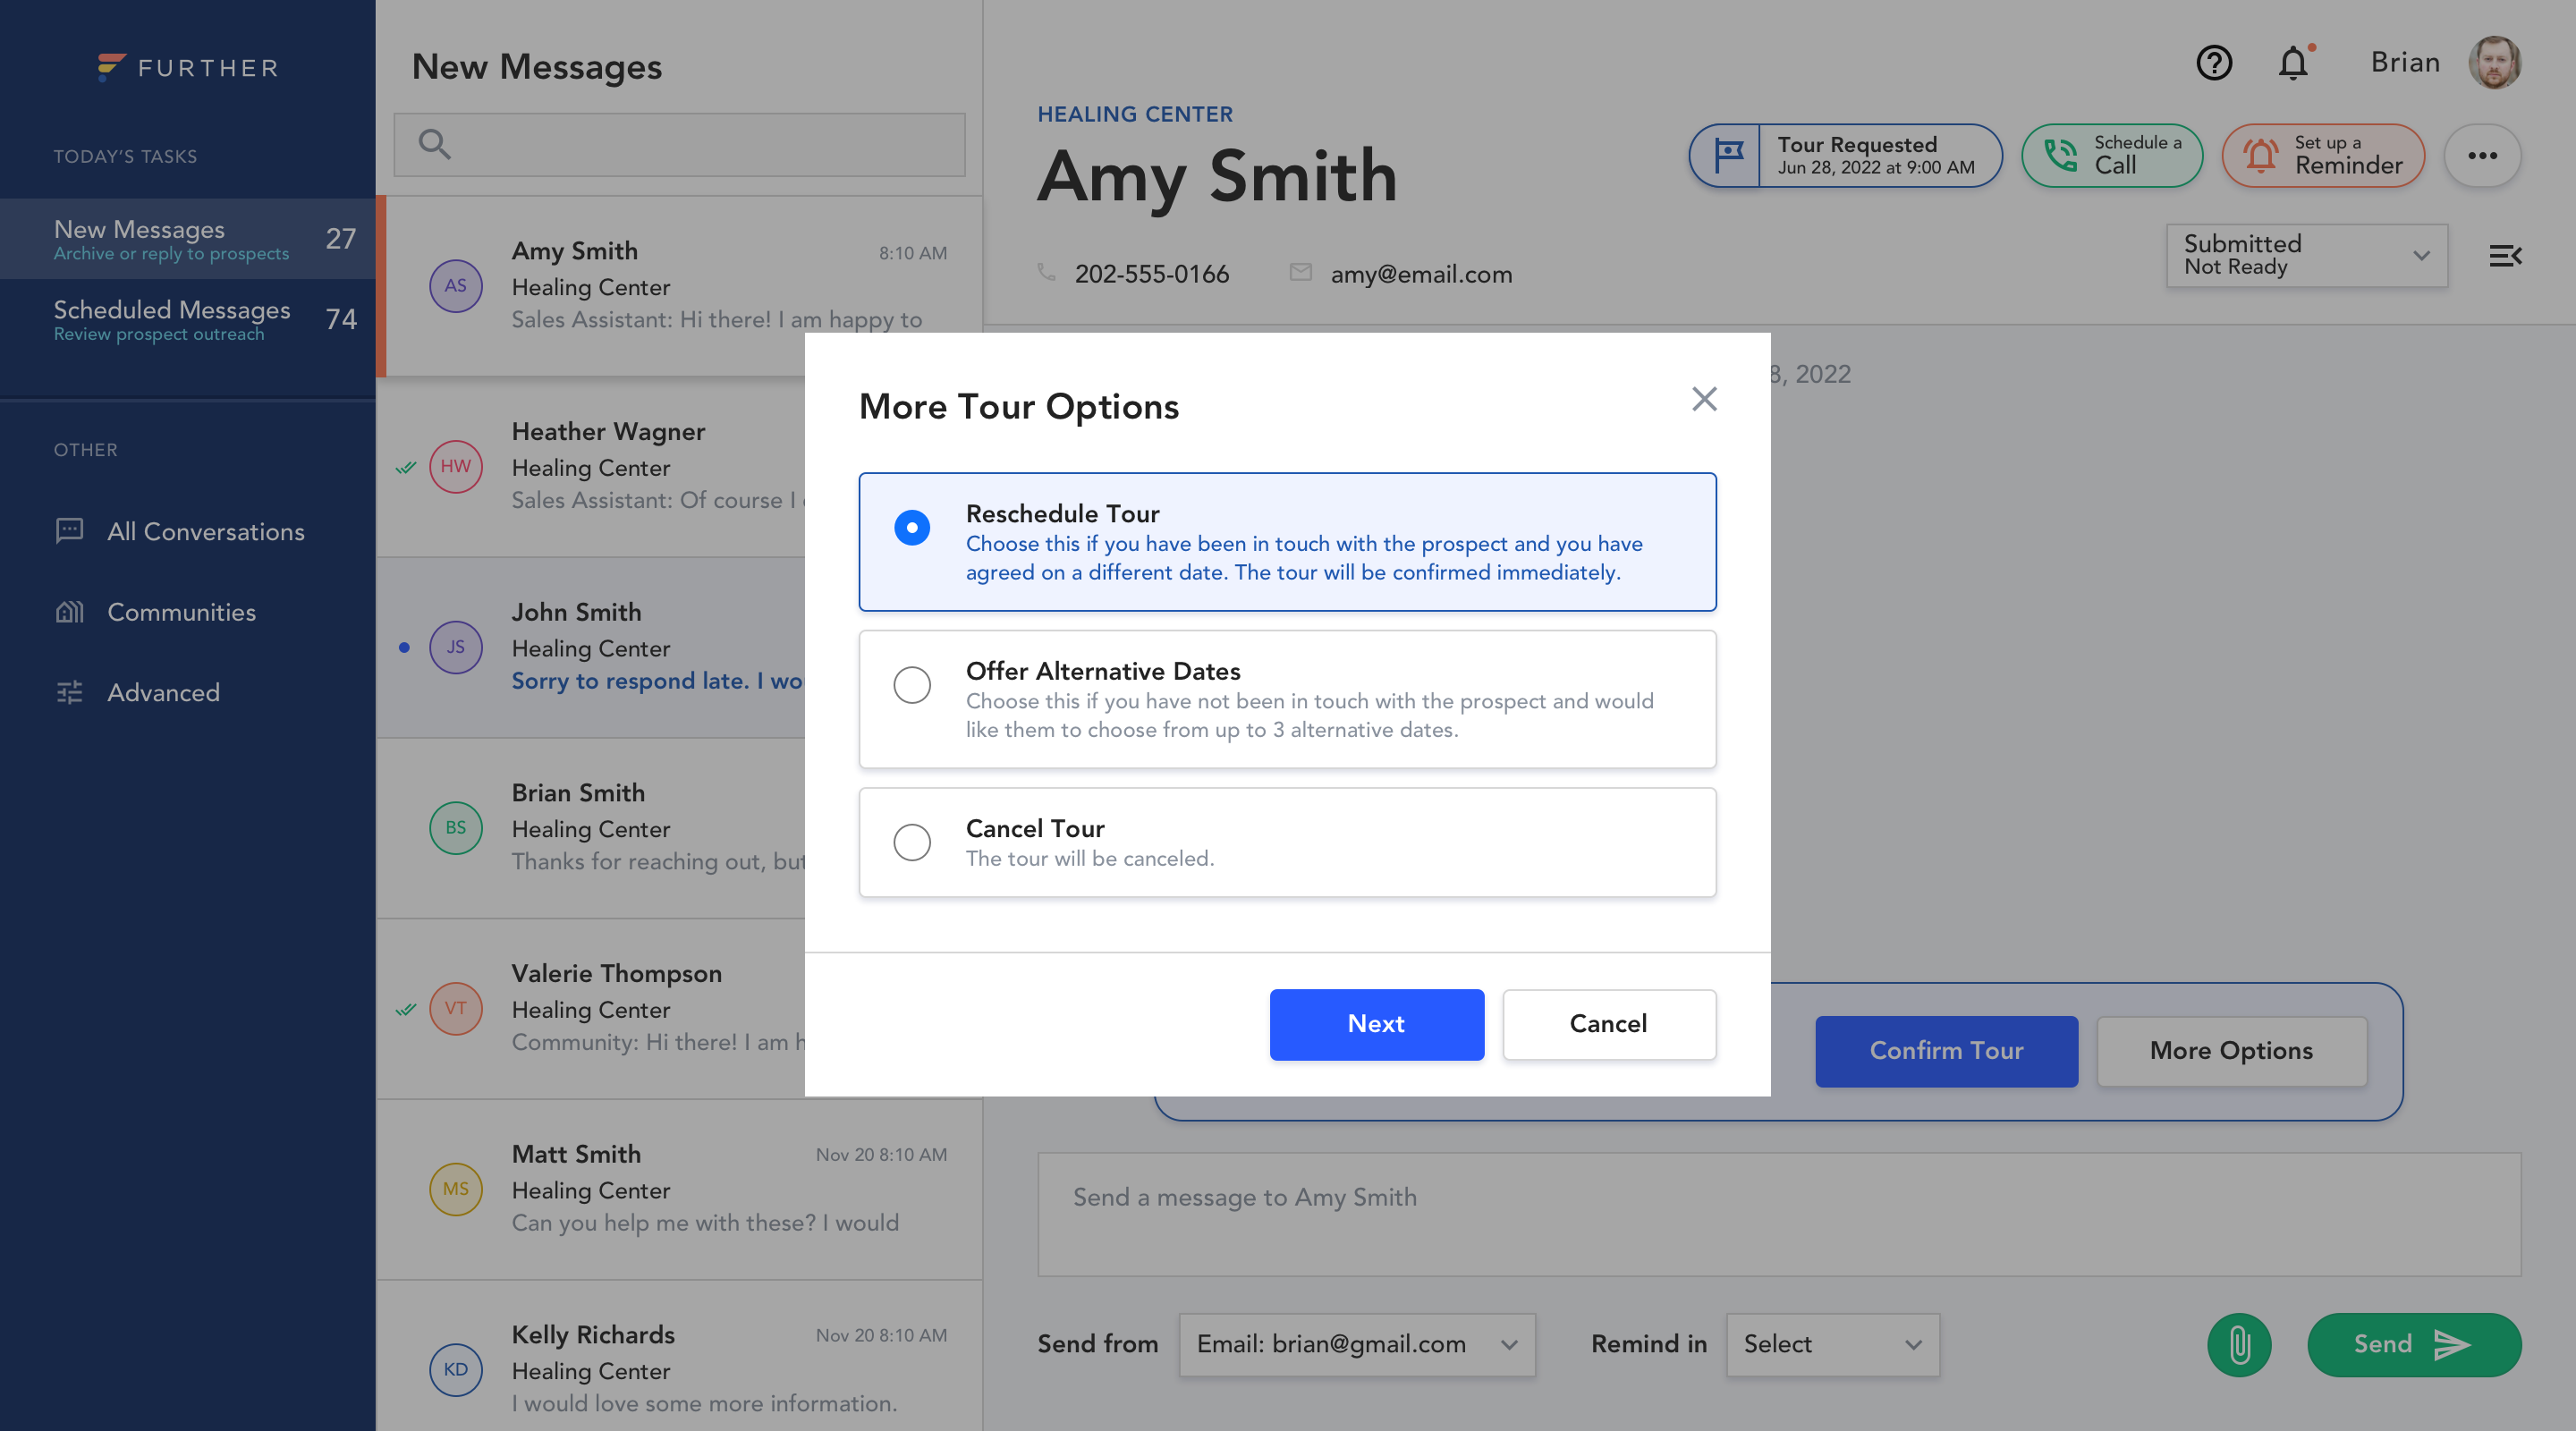This screenshot has width=2576, height=1431.
Task: Open Brian's profile avatar
Action: click(x=2494, y=63)
